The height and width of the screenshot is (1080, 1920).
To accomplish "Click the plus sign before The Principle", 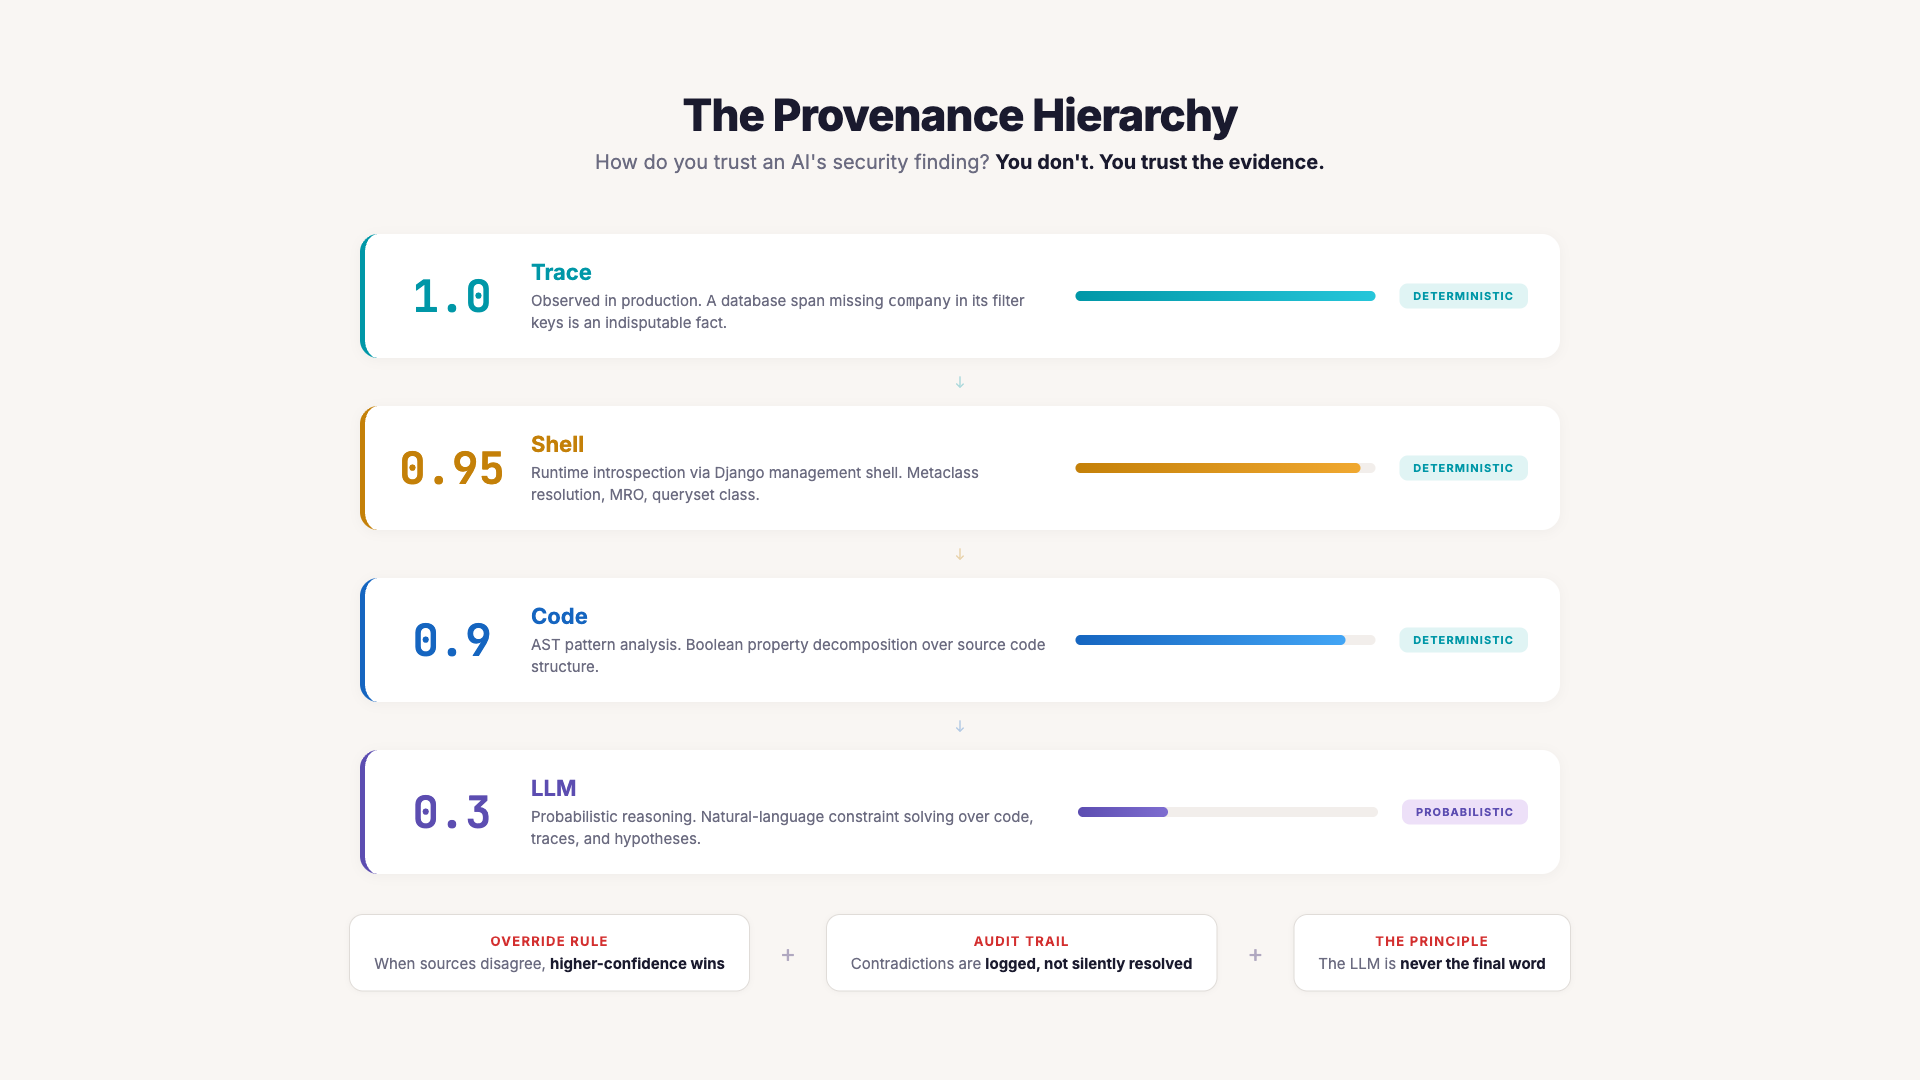I will pyautogui.click(x=1255, y=955).
